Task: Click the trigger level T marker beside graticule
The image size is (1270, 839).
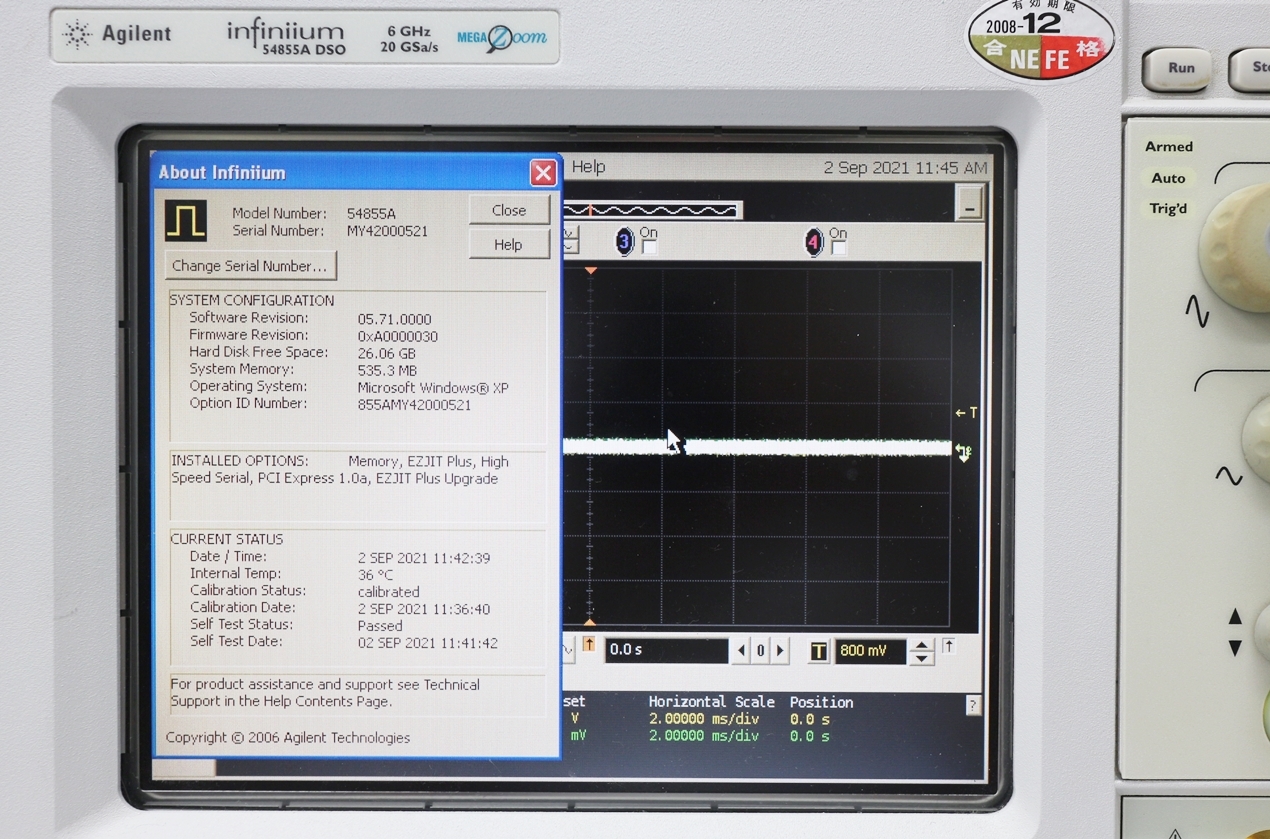Action: point(966,412)
